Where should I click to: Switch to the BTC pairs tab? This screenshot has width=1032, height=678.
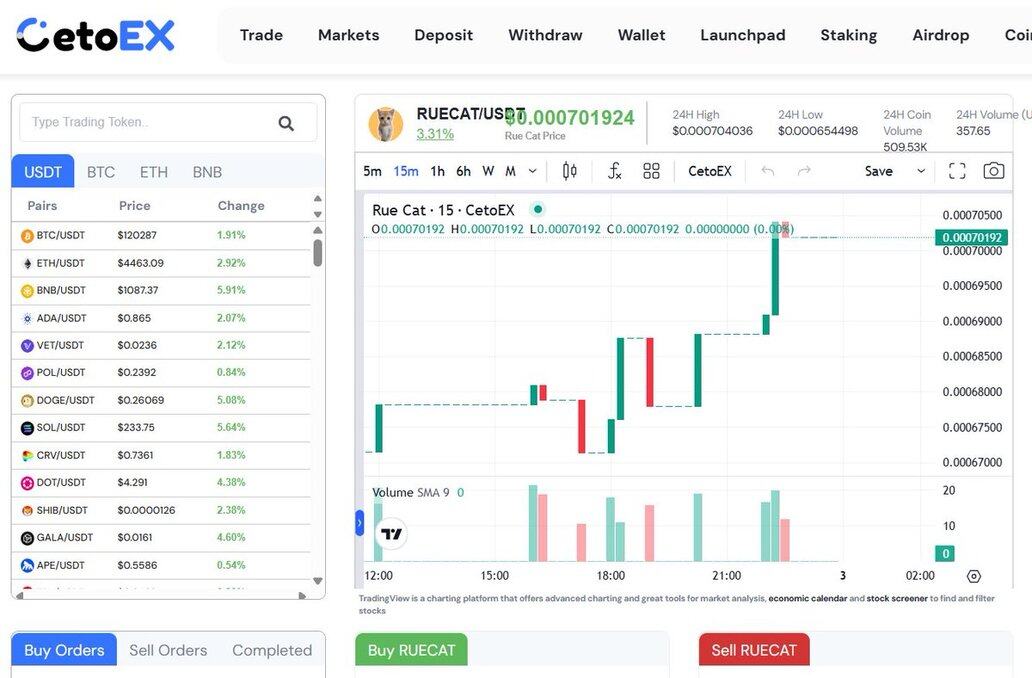101,172
